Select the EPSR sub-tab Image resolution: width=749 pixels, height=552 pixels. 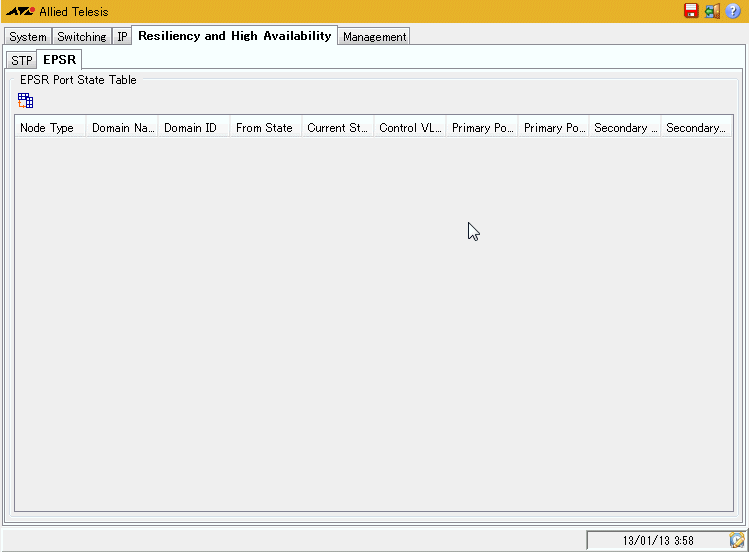pos(59,60)
